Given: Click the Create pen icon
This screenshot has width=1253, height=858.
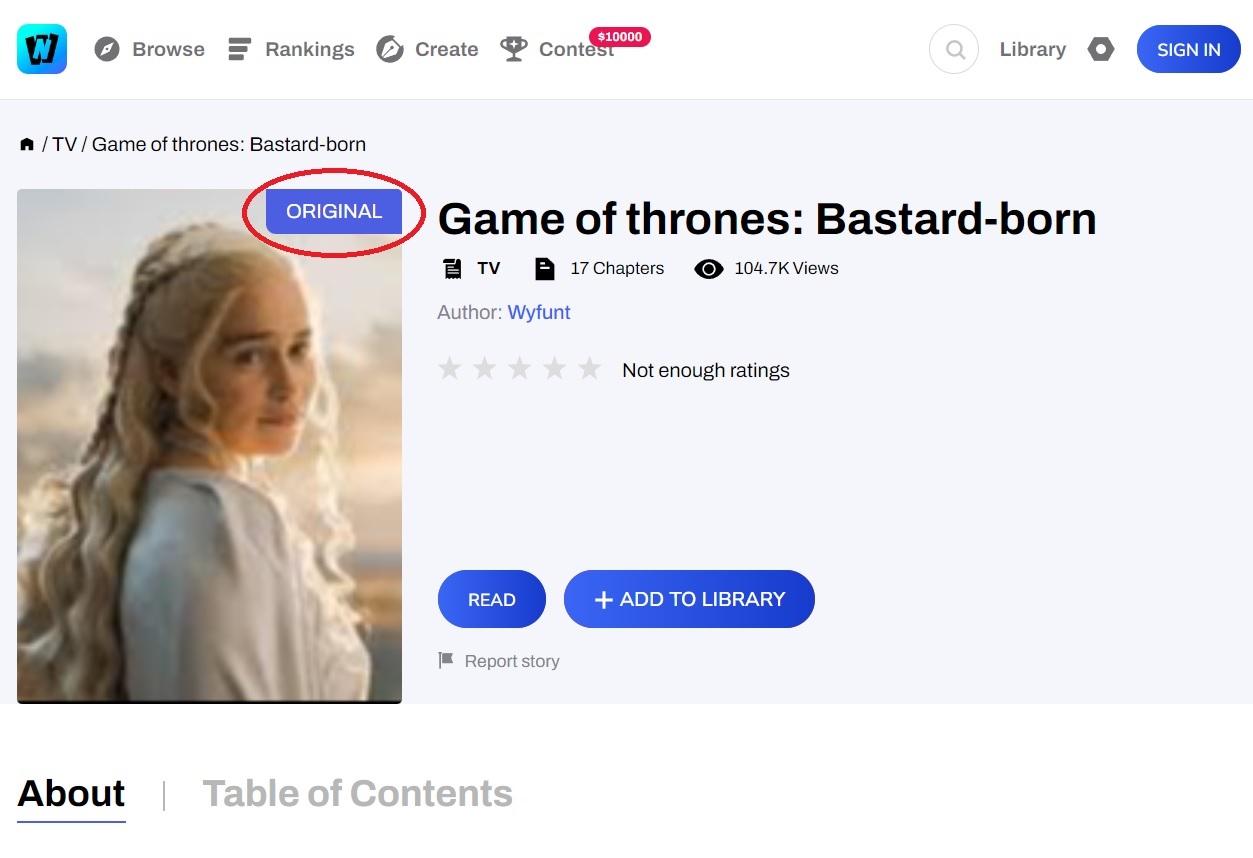Looking at the screenshot, I should tap(390, 49).
